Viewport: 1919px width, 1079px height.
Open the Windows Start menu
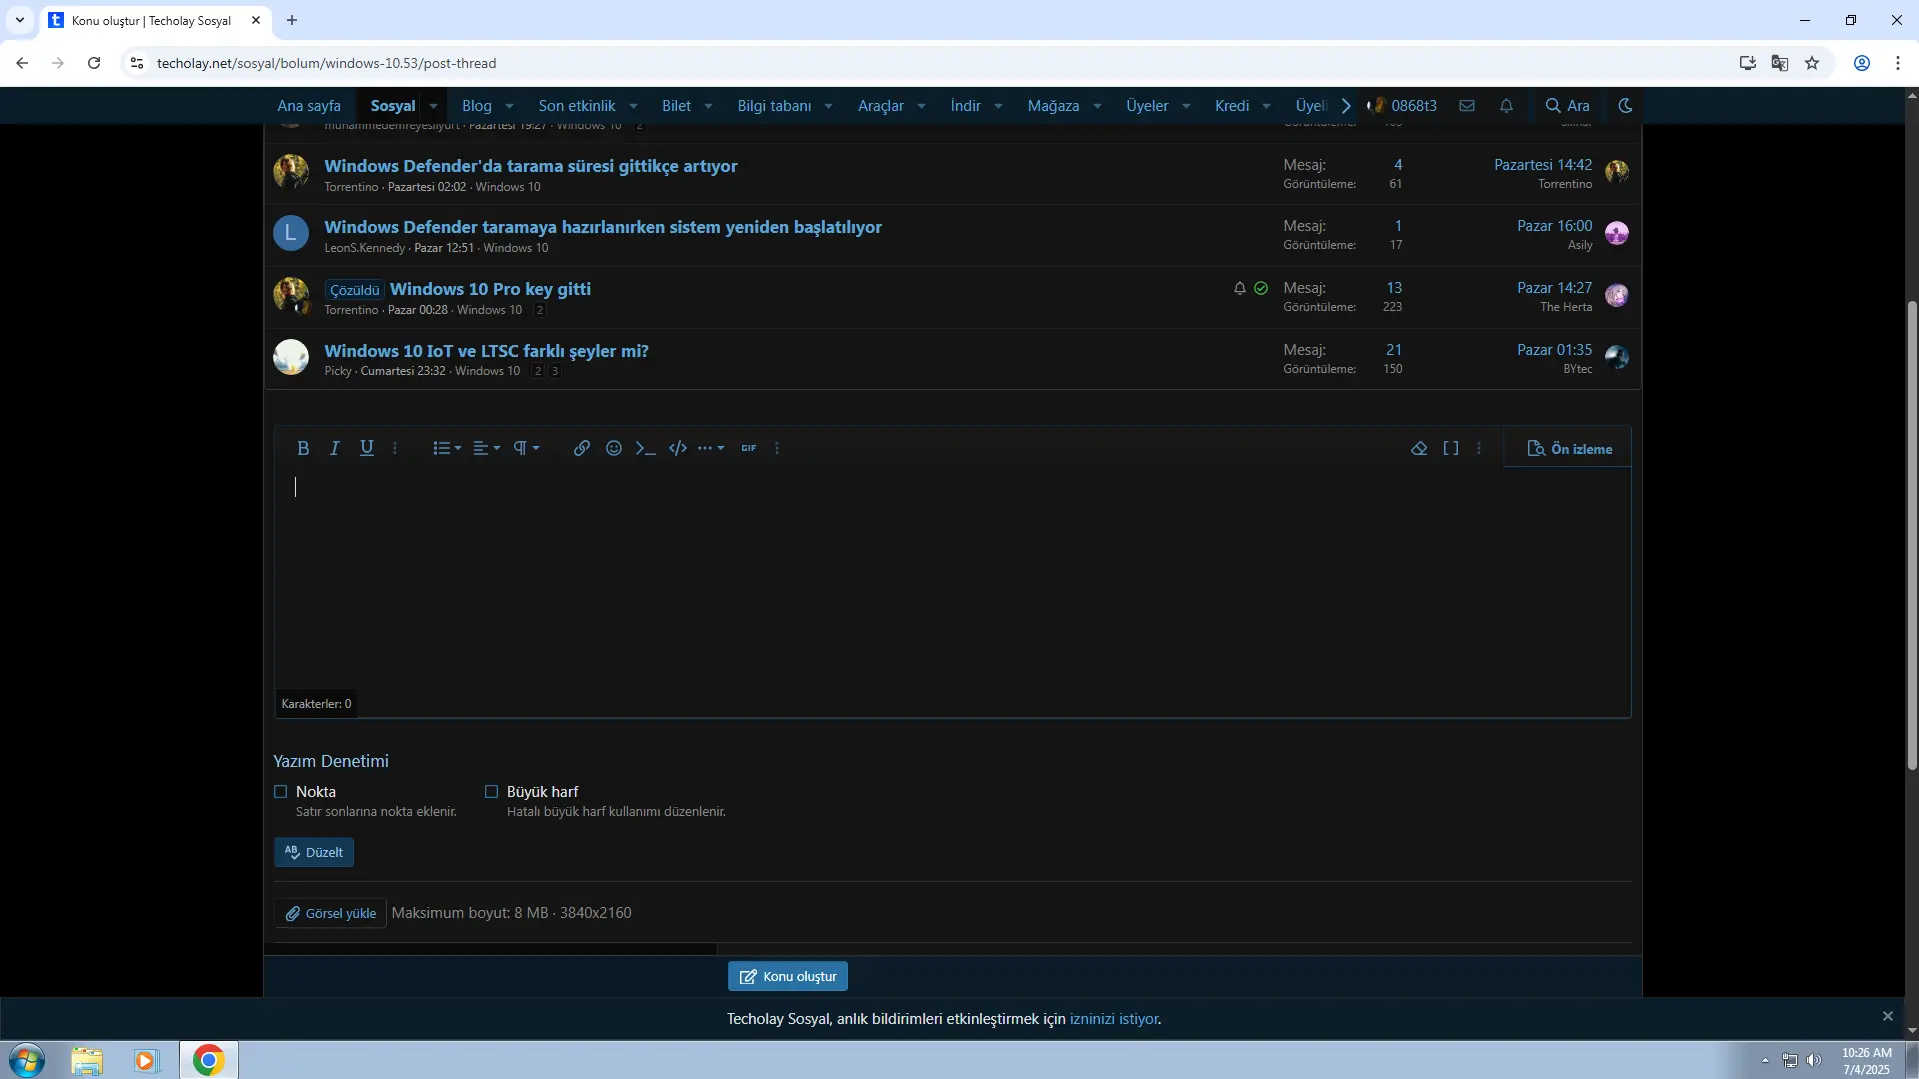click(26, 1060)
